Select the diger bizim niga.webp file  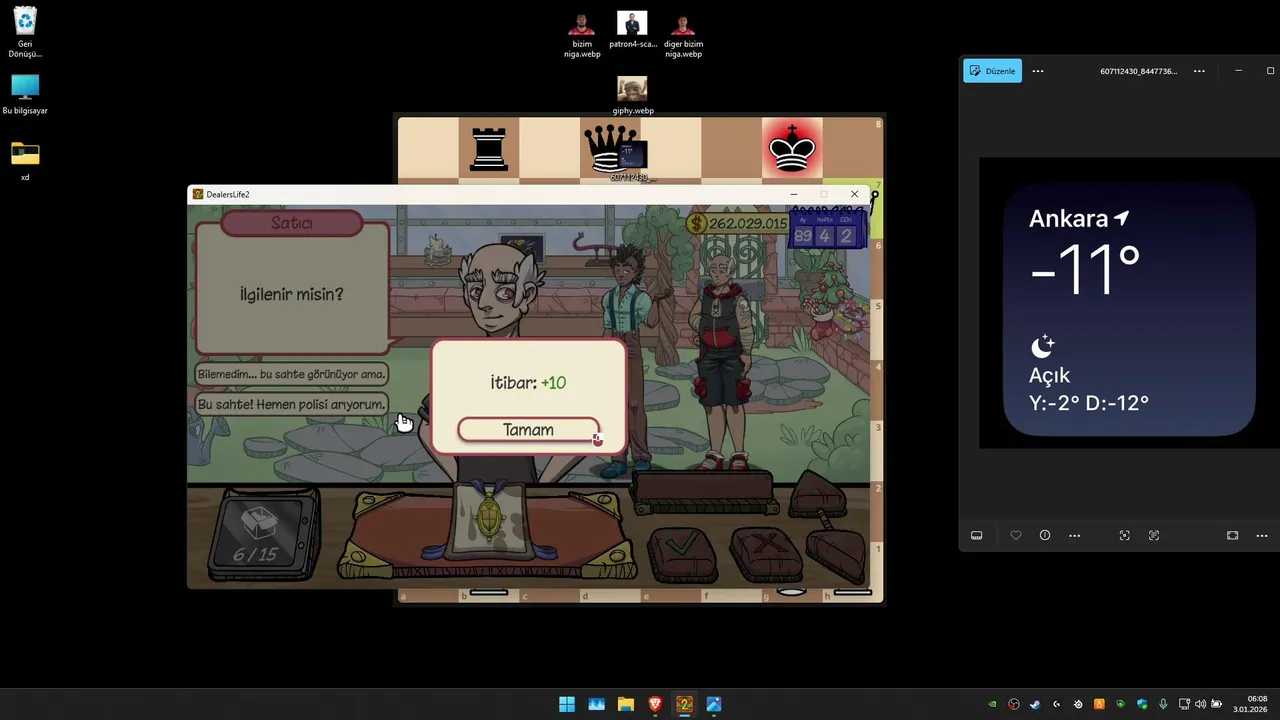[x=683, y=35]
